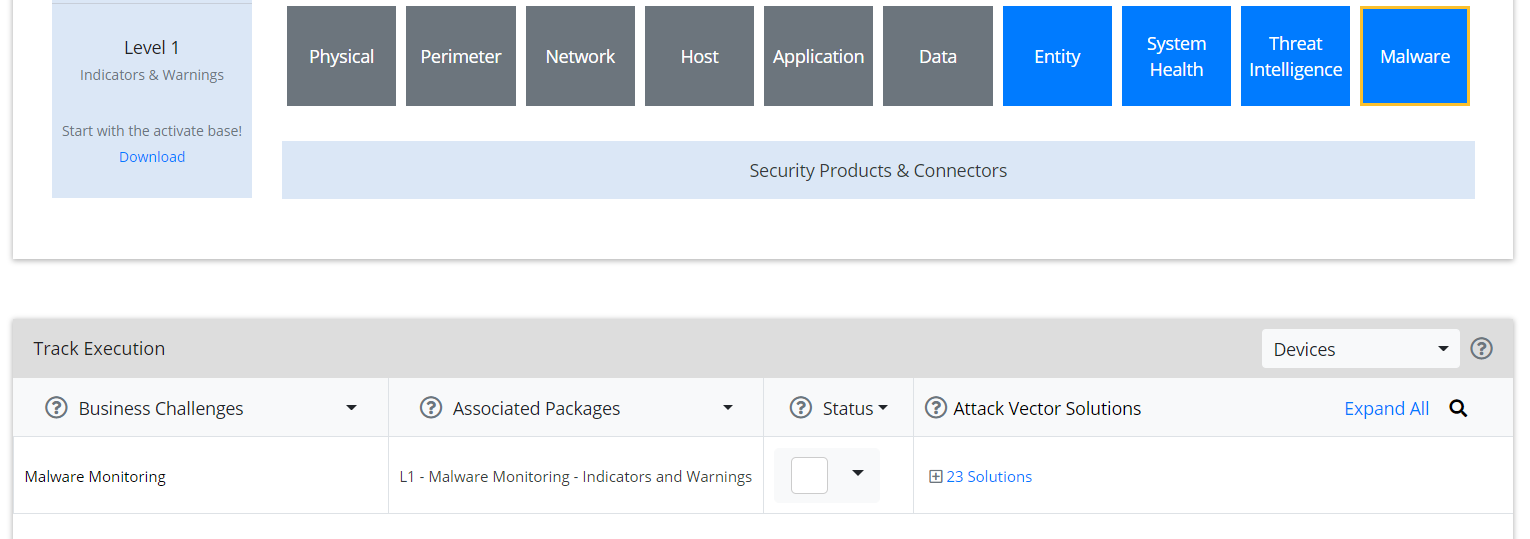Select the Application tile
The width and height of the screenshot is (1530, 539).
point(818,56)
